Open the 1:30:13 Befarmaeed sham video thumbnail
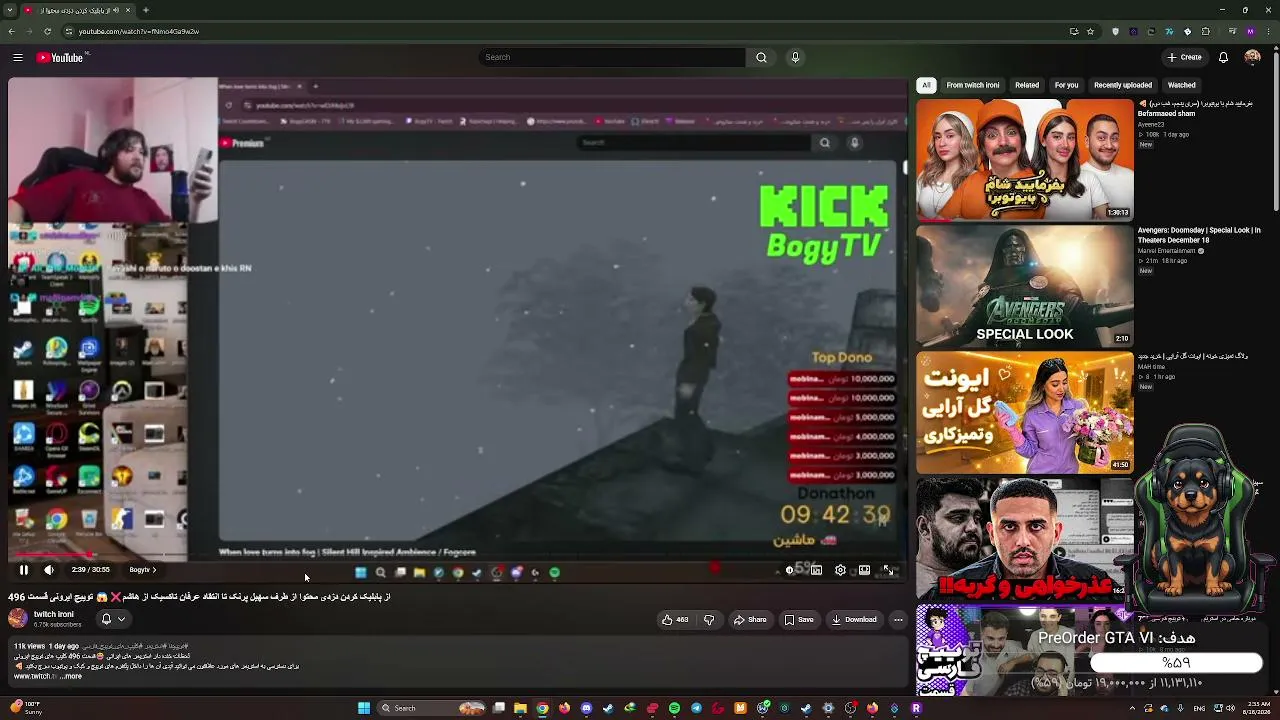 tap(1025, 160)
